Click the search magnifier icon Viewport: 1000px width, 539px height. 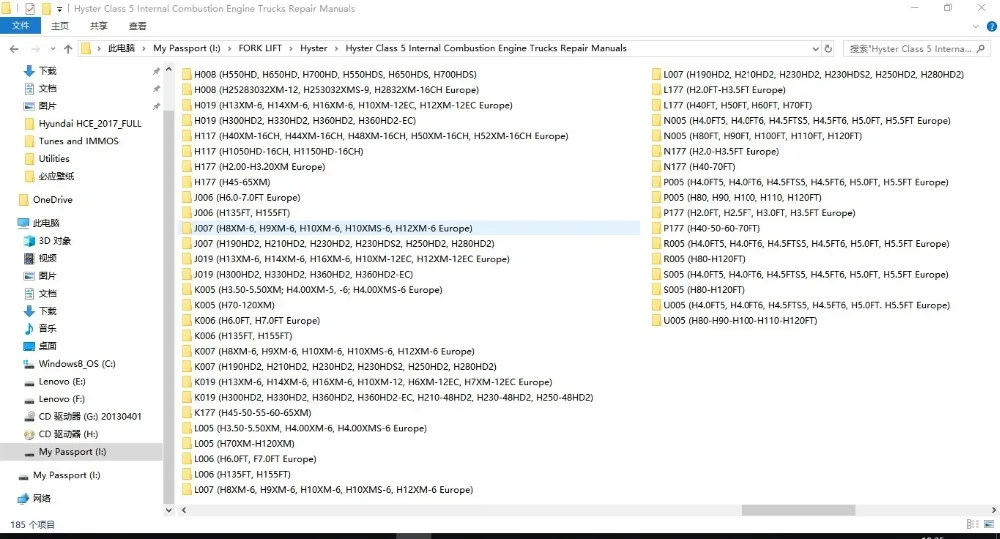980,48
